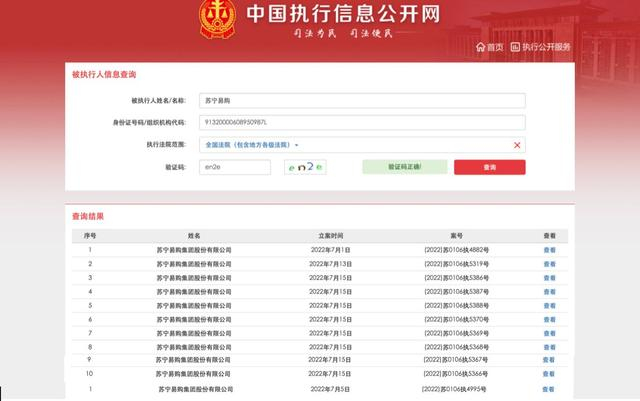View details for case 执5370号
640x401 pixels.
pos(549,319)
